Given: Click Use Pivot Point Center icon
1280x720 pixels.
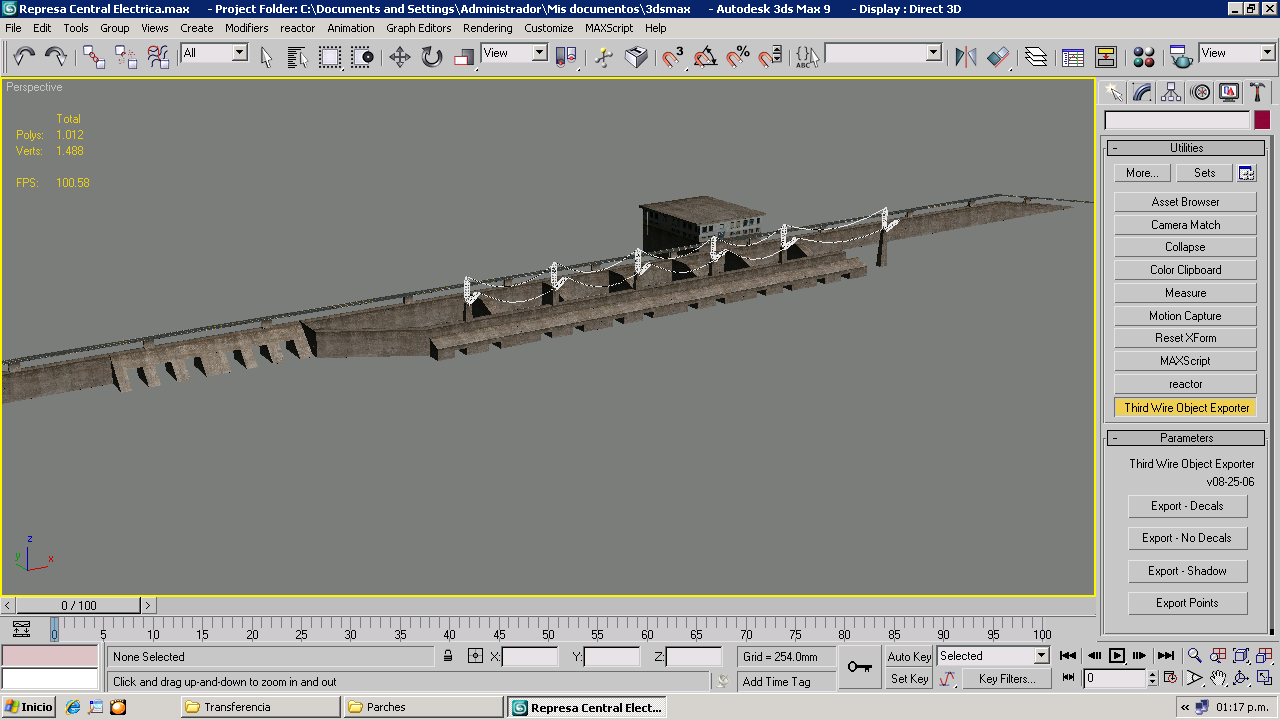Looking at the screenshot, I should tap(566, 57).
